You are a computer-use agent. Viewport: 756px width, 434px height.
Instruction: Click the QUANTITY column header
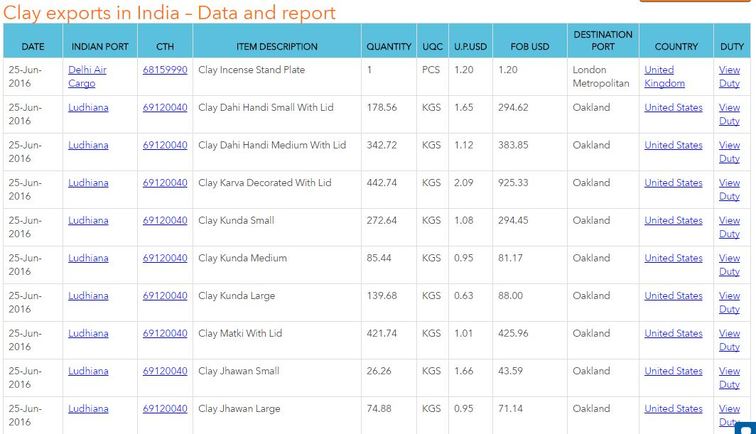[x=388, y=47]
